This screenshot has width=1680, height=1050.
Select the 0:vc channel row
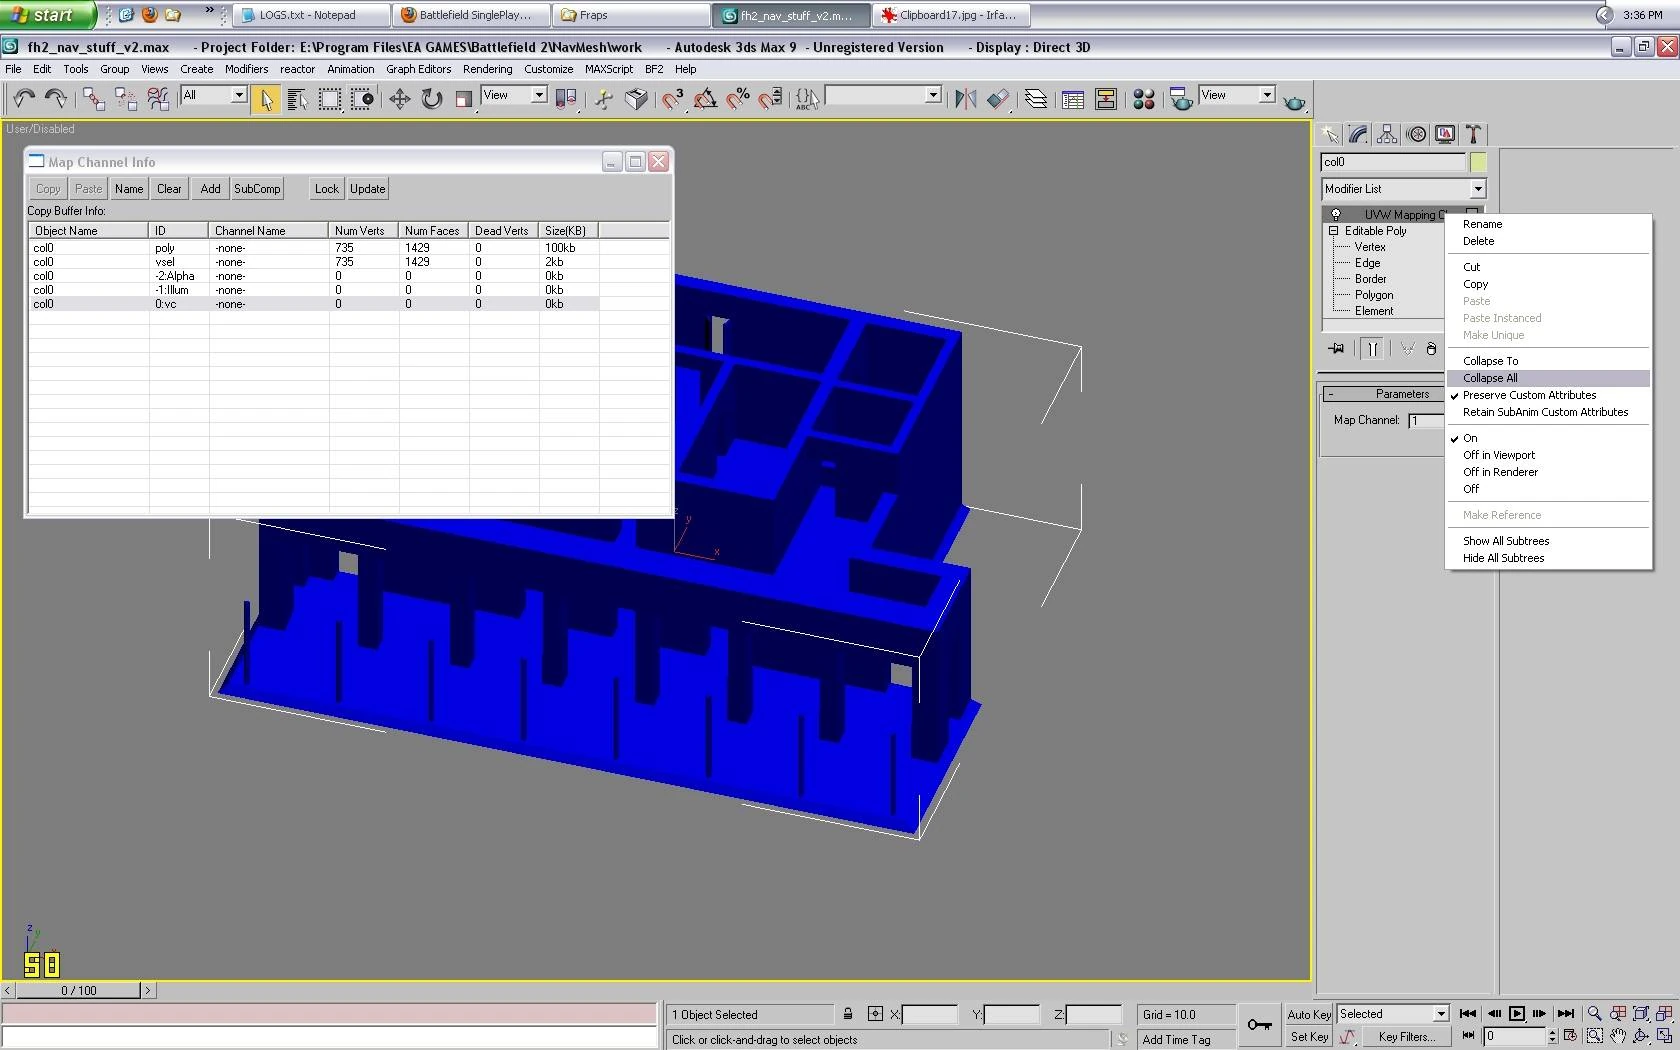point(165,304)
